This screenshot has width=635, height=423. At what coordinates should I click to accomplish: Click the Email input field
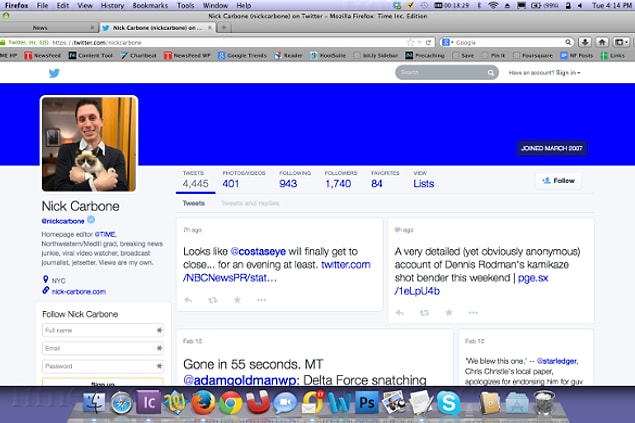pos(103,348)
